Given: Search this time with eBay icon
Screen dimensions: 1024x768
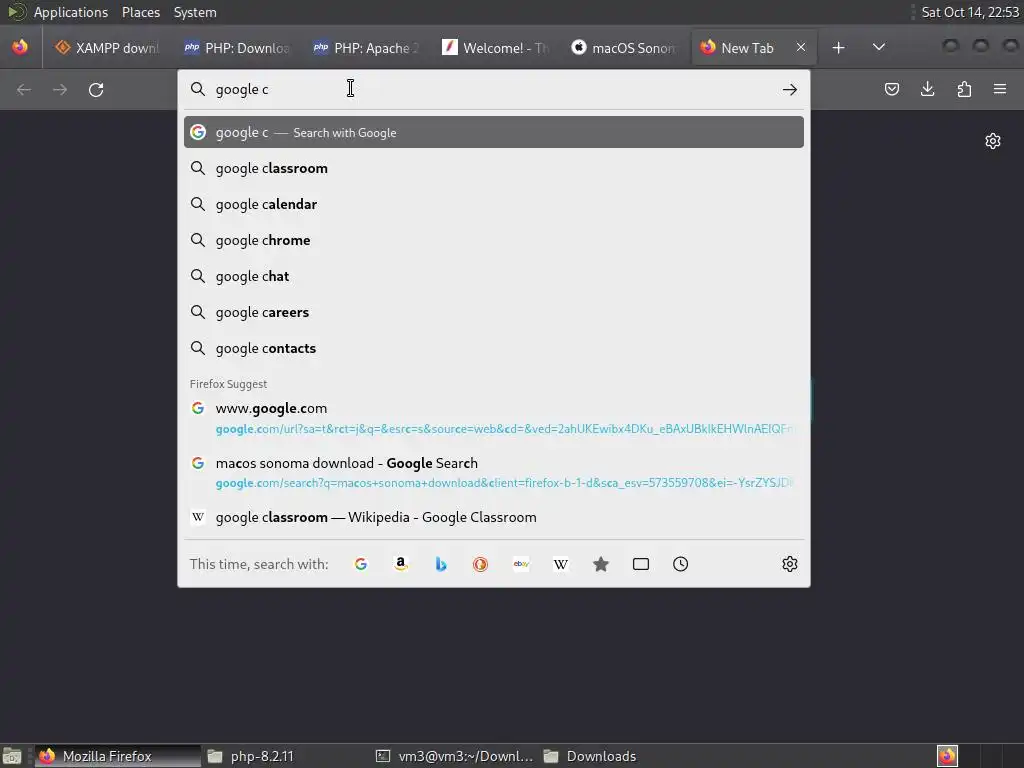Looking at the screenshot, I should pyautogui.click(x=521, y=564).
